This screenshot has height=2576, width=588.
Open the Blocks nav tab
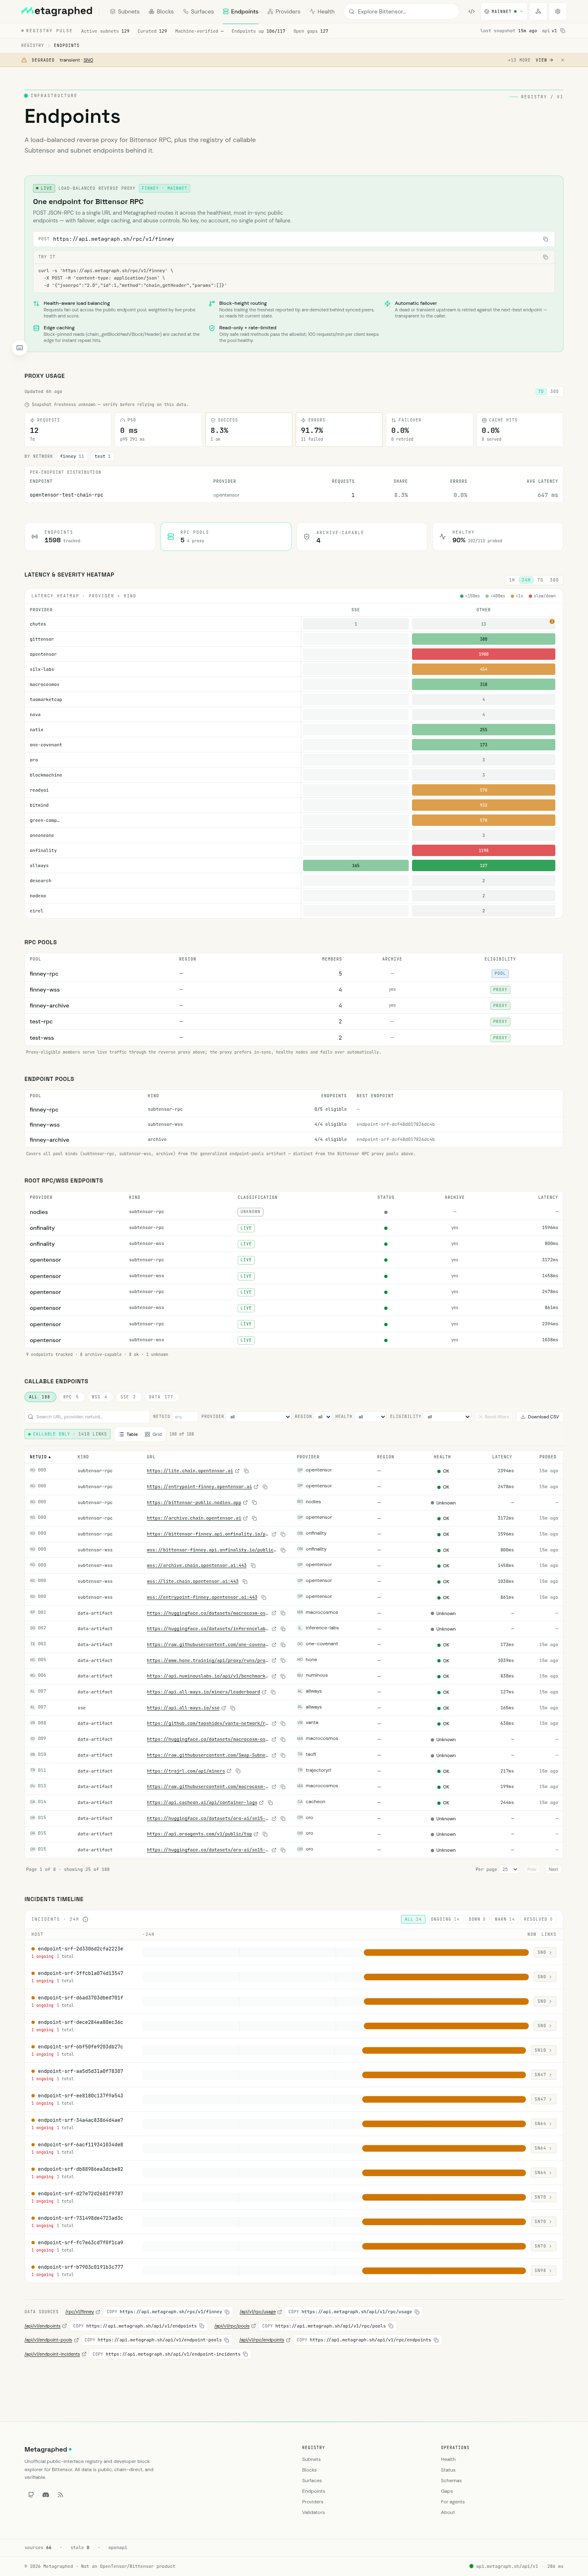161,12
